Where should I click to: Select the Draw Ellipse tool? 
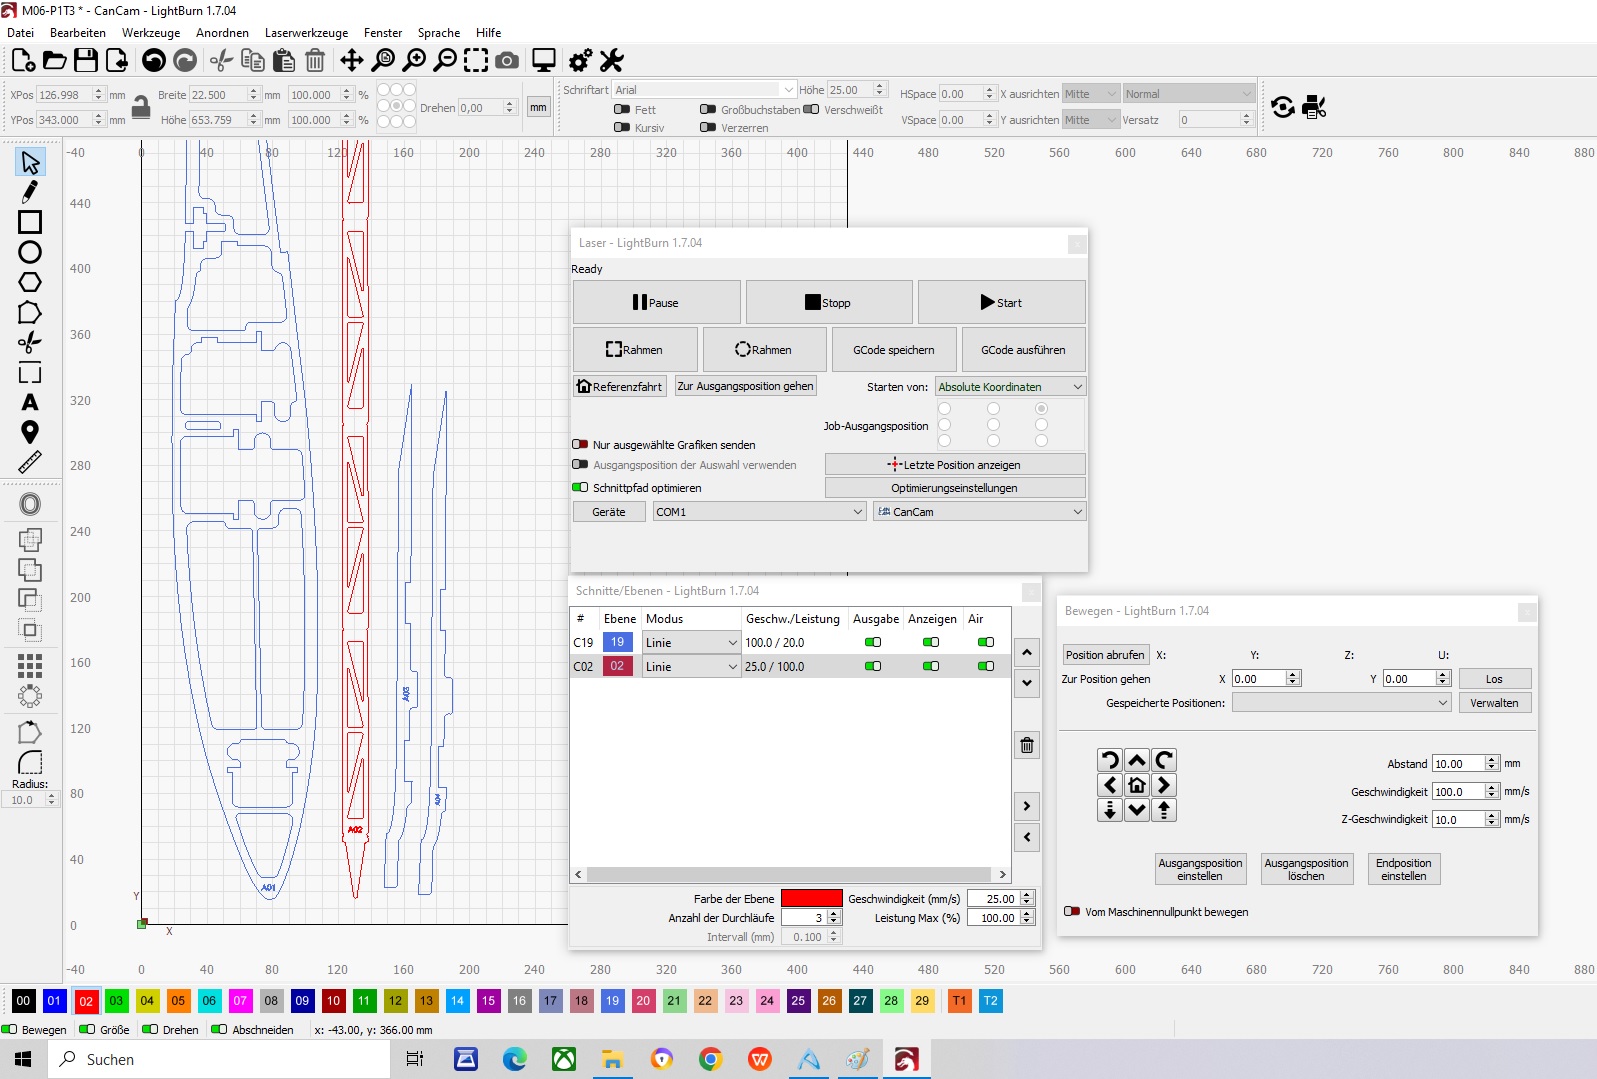[x=30, y=252]
